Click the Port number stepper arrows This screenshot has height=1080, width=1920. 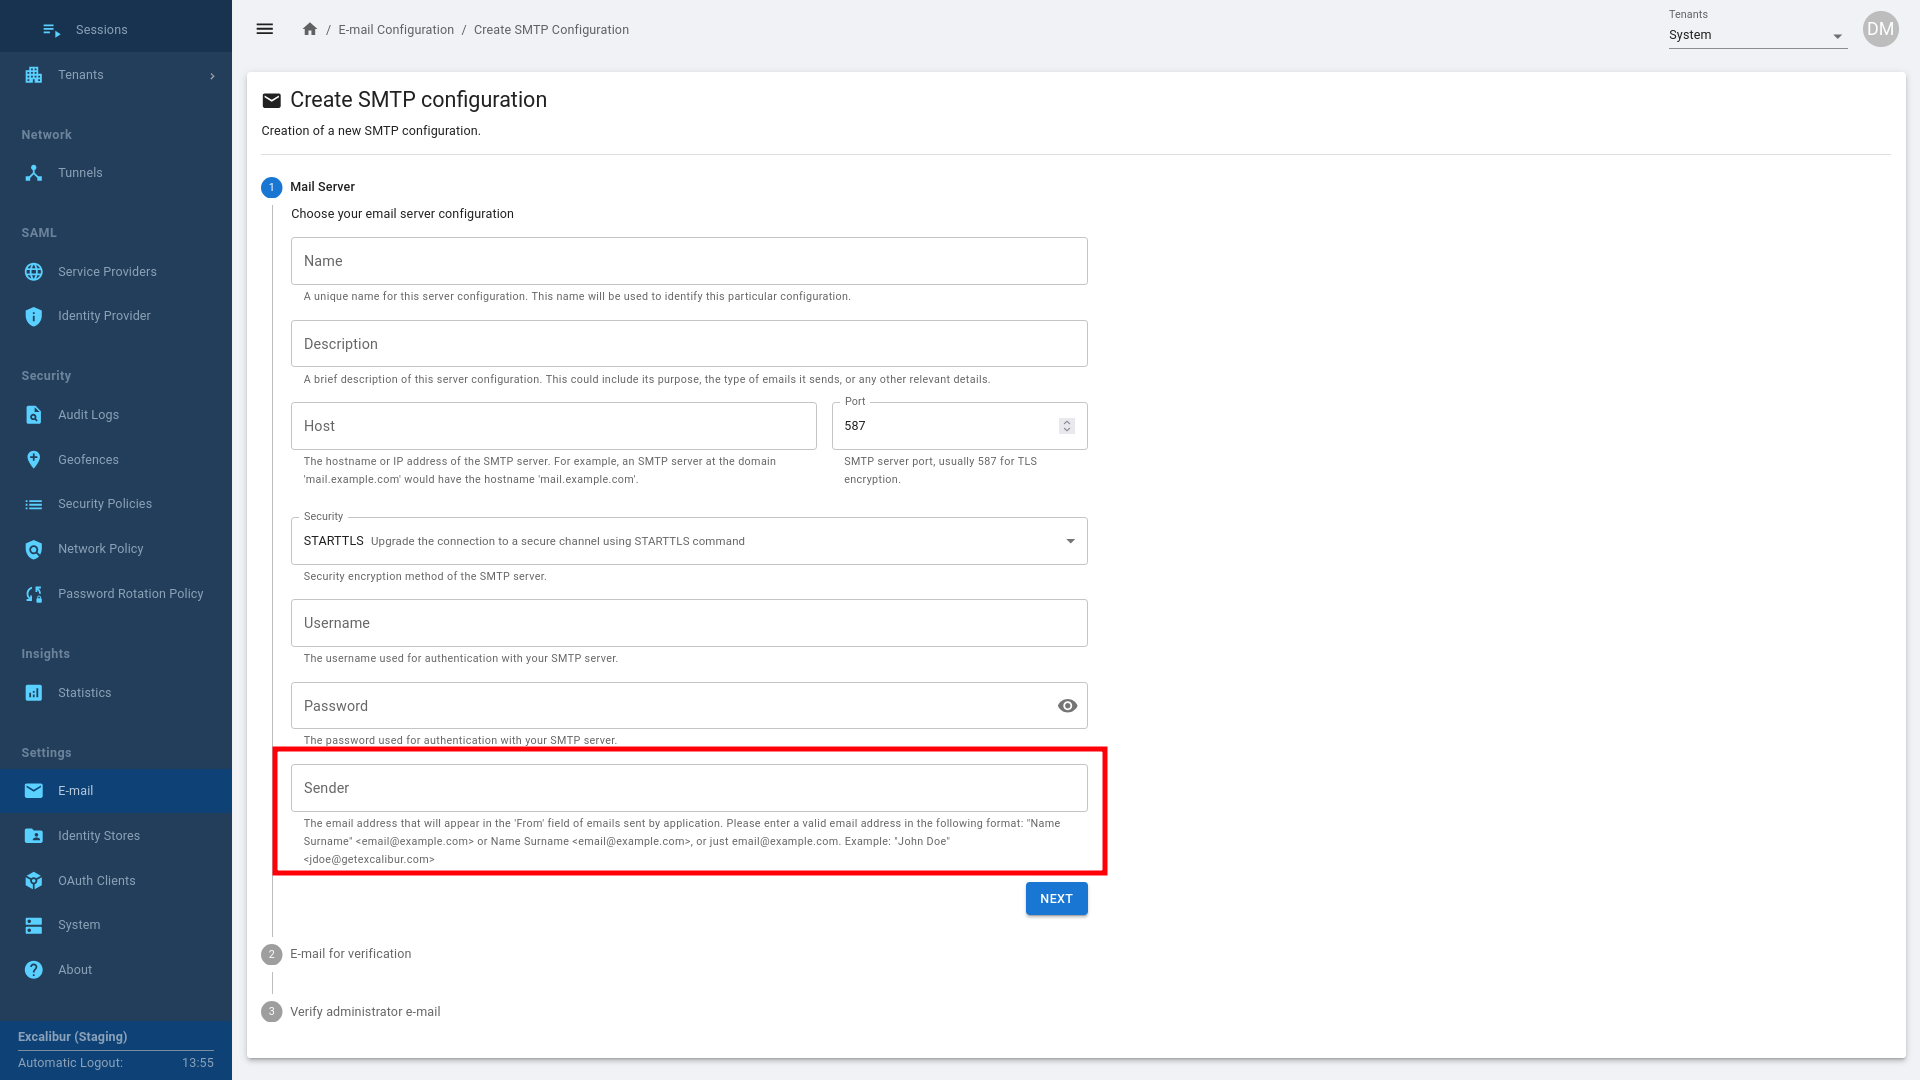click(1067, 426)
